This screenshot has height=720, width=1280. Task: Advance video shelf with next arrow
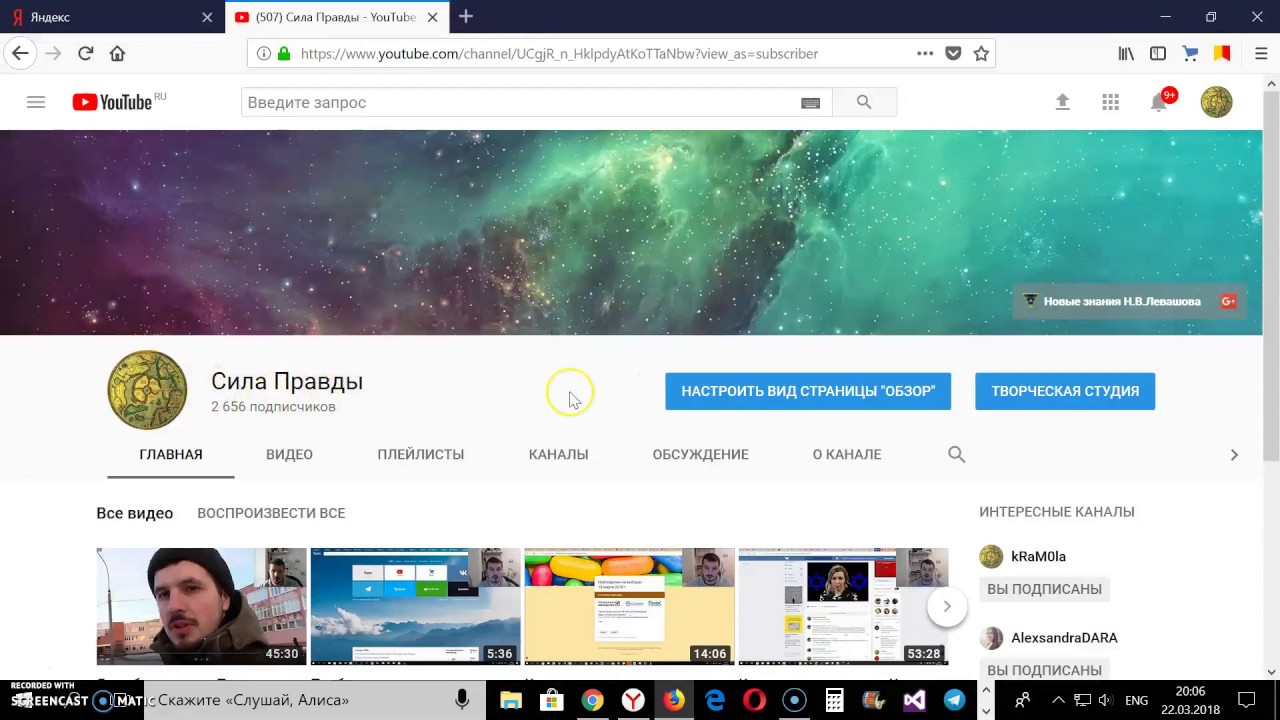(x=946, y=606)
